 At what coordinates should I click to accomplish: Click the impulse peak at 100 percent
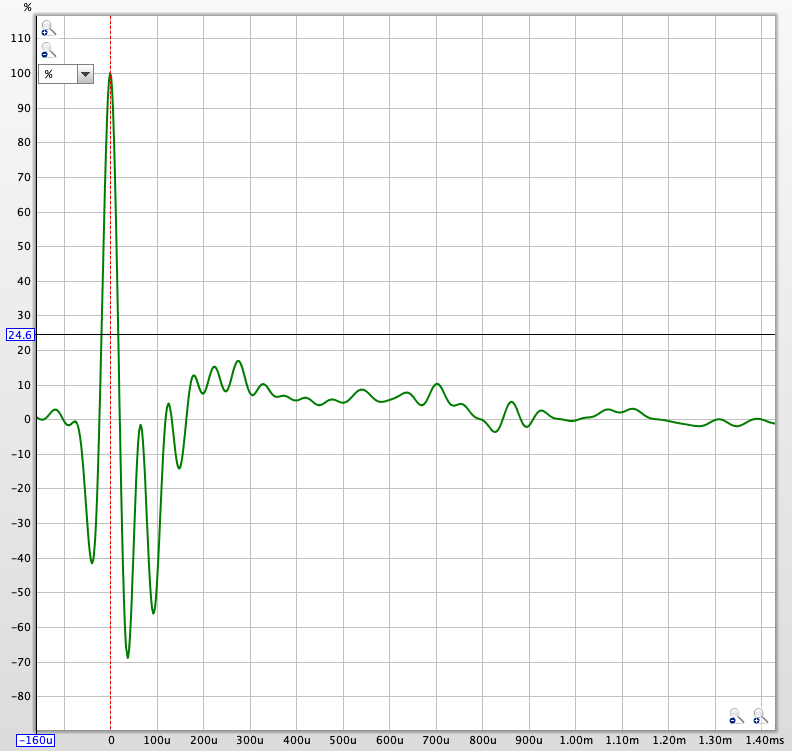pyautogui.click(x=110, y=73)
